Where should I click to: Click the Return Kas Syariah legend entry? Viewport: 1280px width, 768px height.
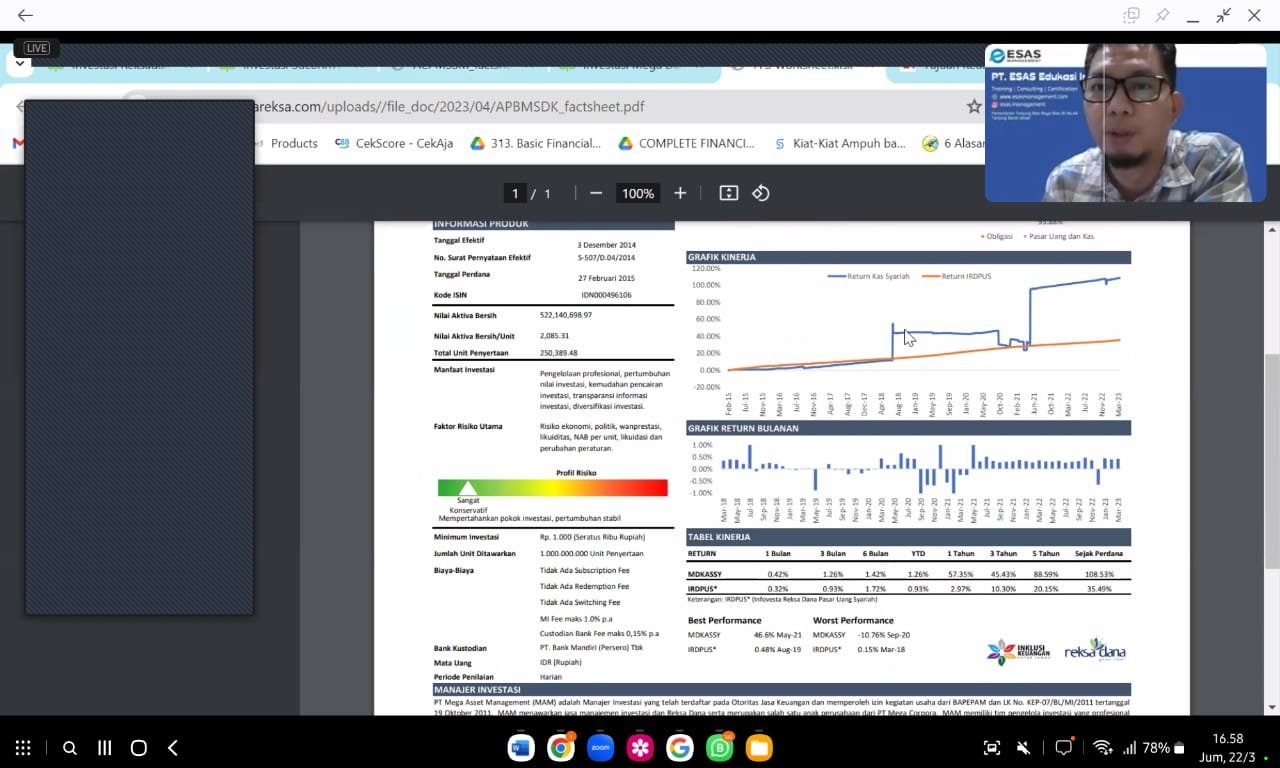[x=869, y=276]
